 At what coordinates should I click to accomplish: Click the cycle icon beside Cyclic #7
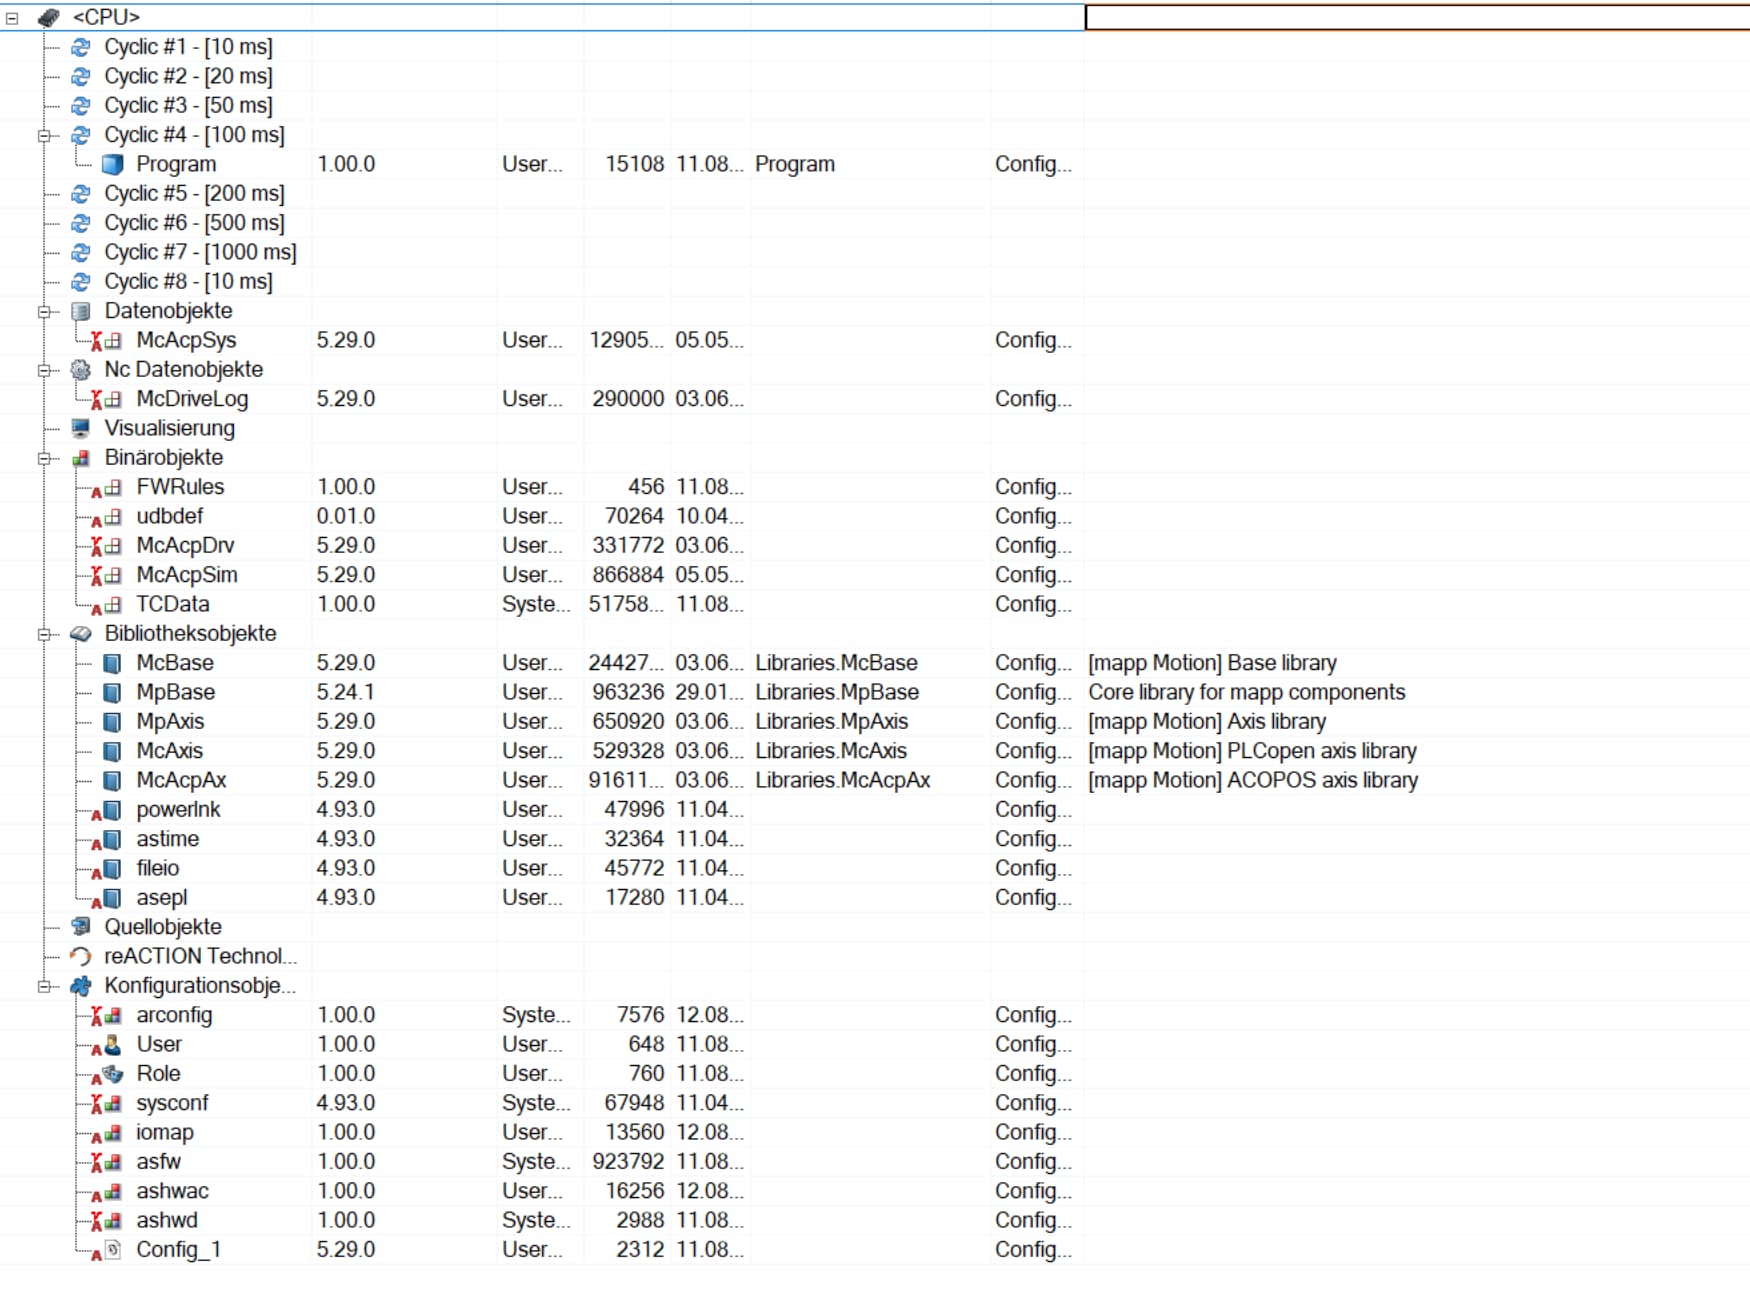tap(81, 252)
